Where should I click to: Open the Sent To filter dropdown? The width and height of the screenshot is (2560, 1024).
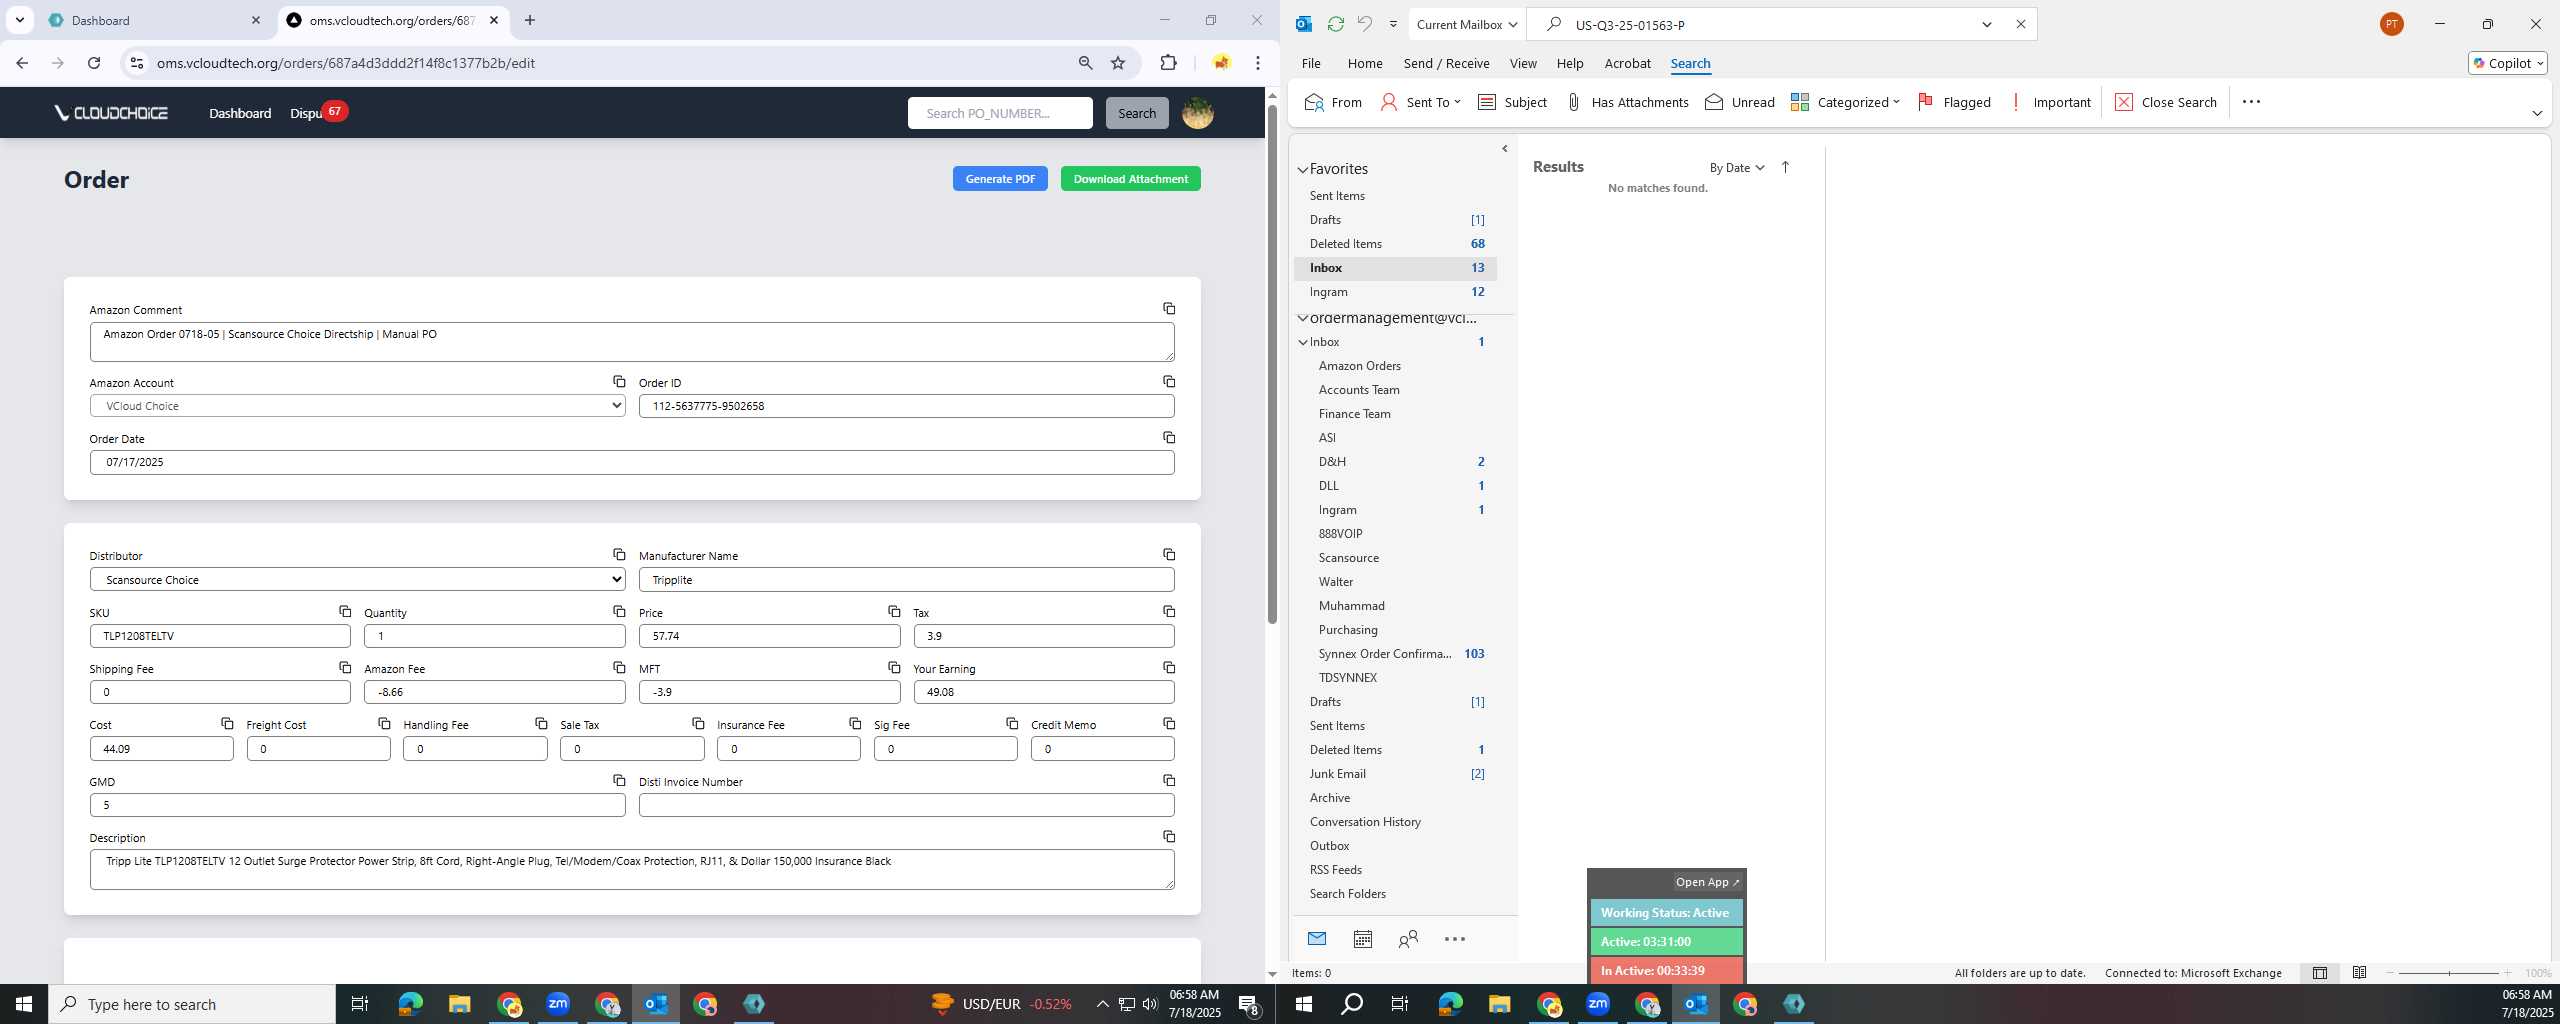point(1420,102)
